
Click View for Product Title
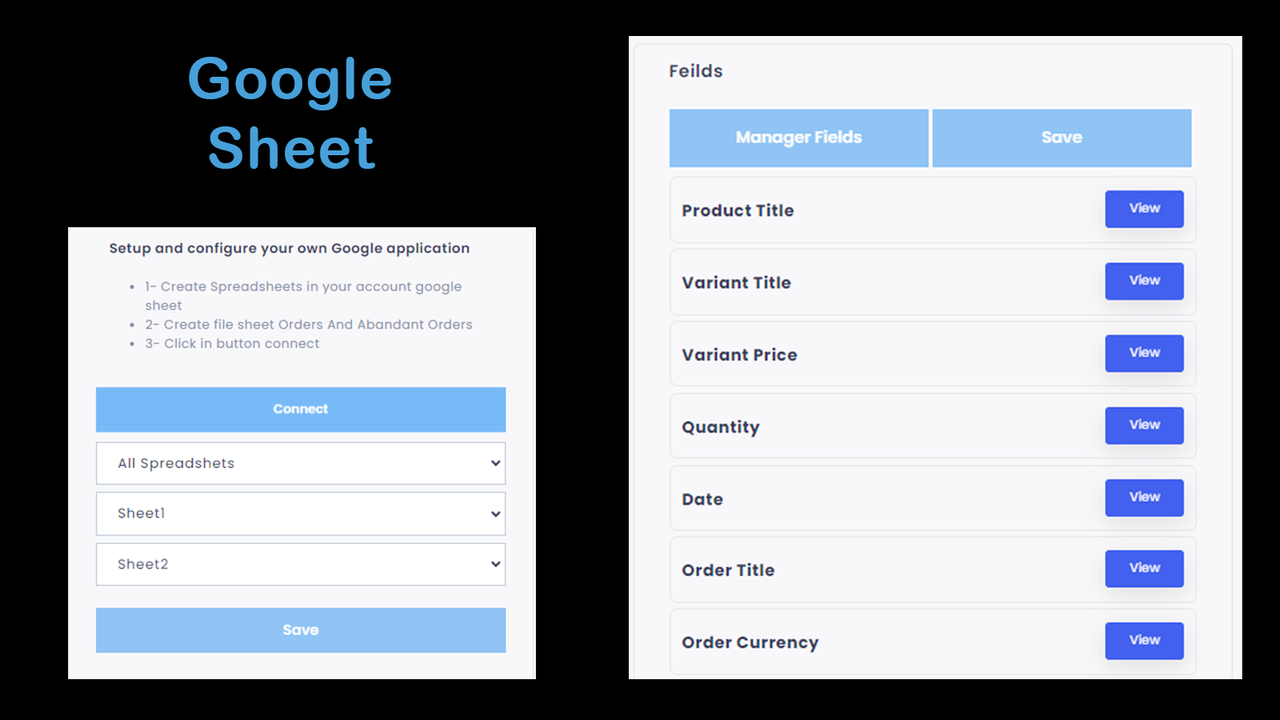[1143, 209]
